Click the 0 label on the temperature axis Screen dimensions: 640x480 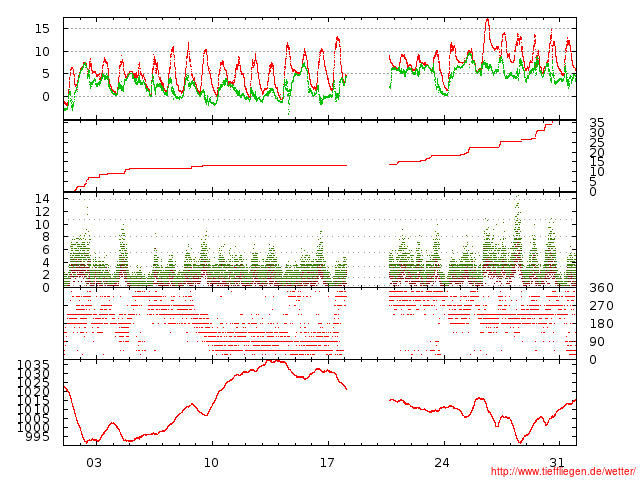pyautogui.click(x=46, y=97)
